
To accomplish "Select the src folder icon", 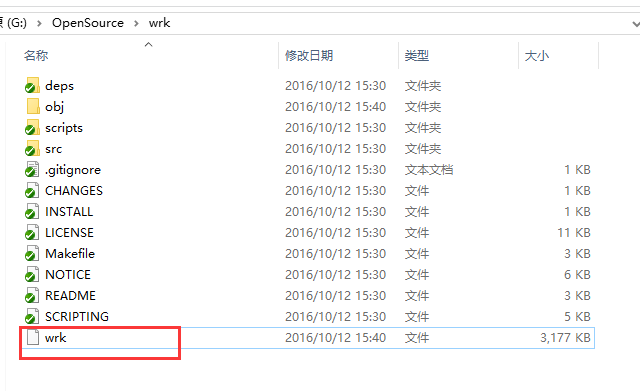I will pyautogui.click(x=32, y=149).
